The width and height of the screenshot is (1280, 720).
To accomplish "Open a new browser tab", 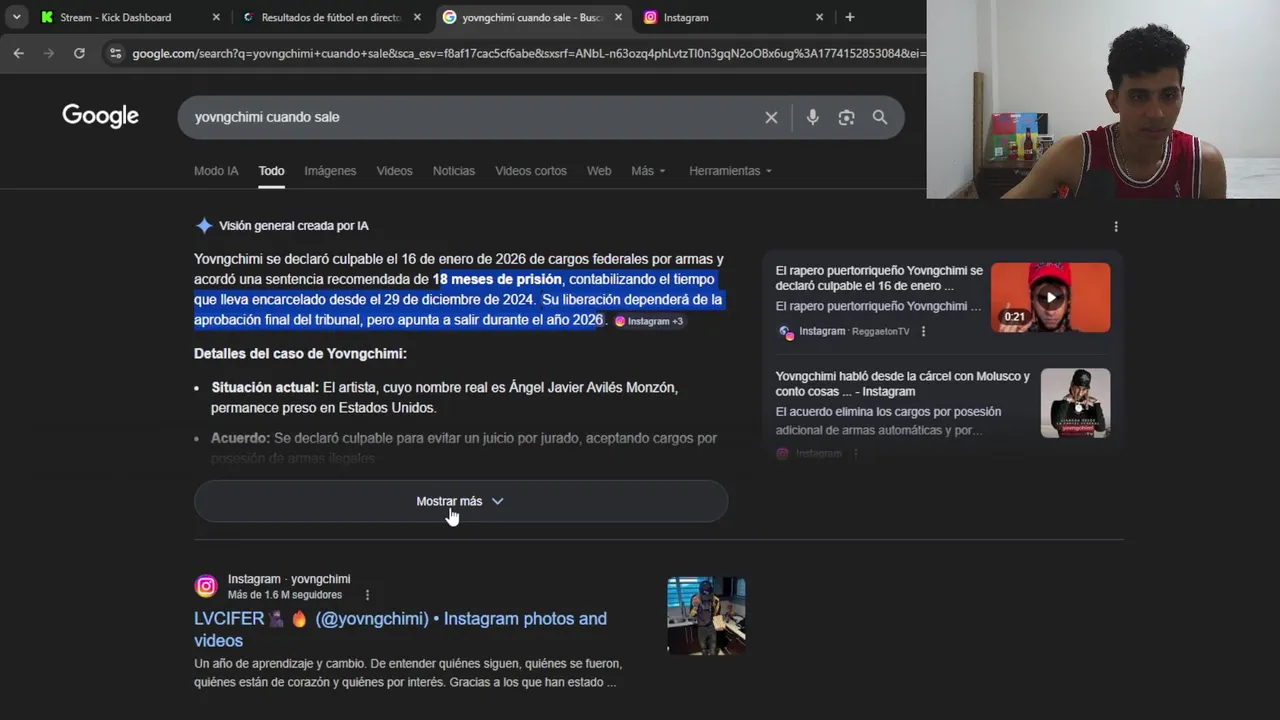I will 849,17.
